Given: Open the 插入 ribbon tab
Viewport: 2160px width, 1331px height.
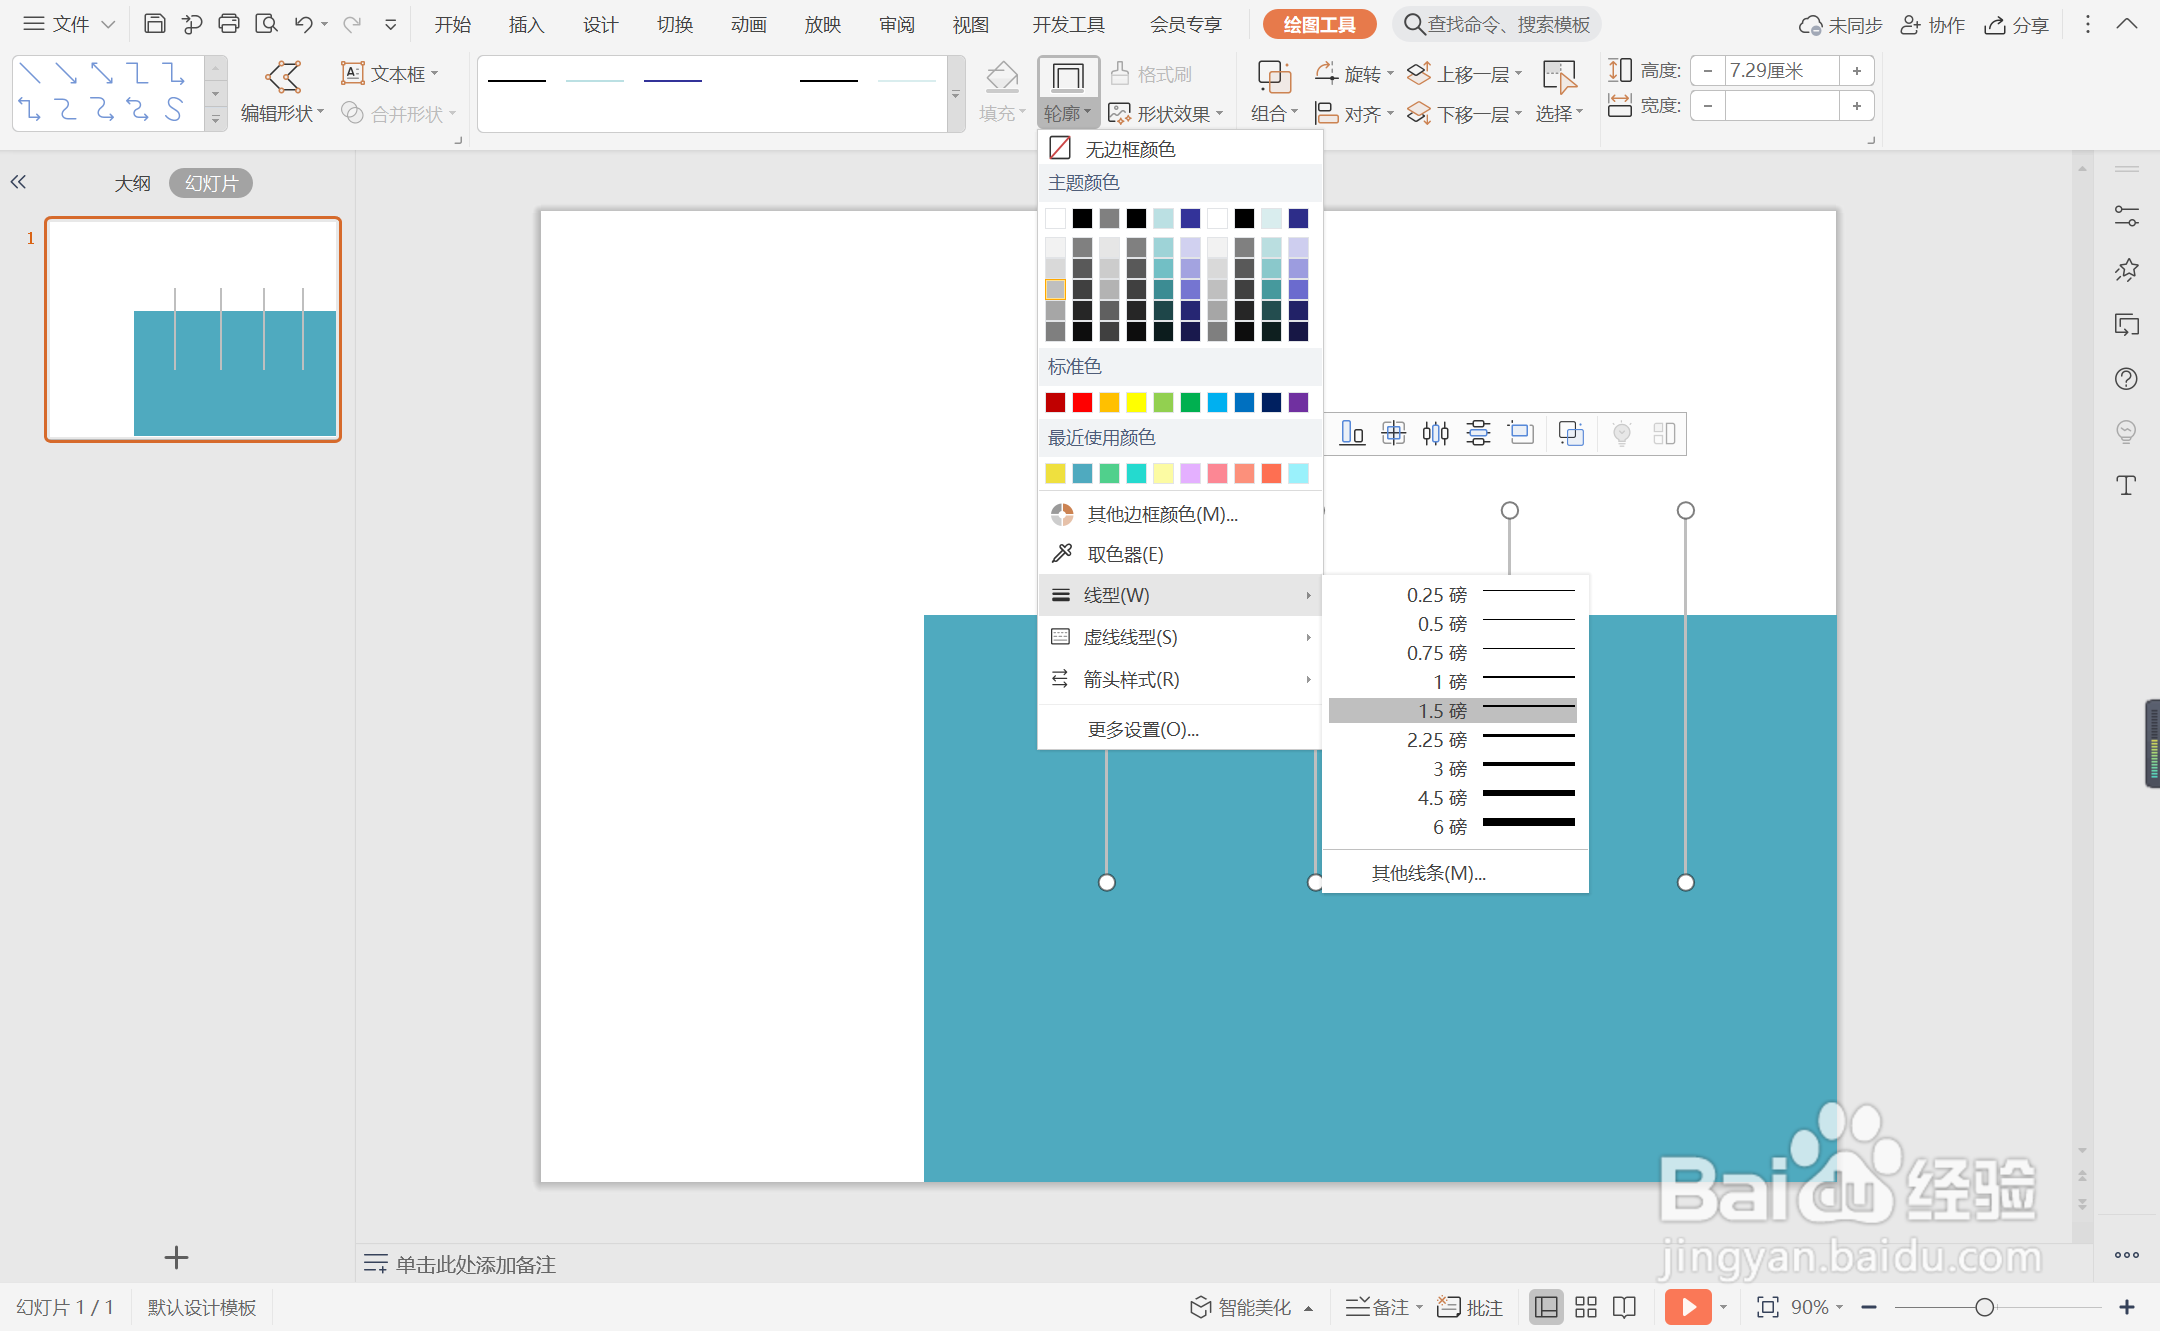Looking at the screenshot, I should pos(526,25).
